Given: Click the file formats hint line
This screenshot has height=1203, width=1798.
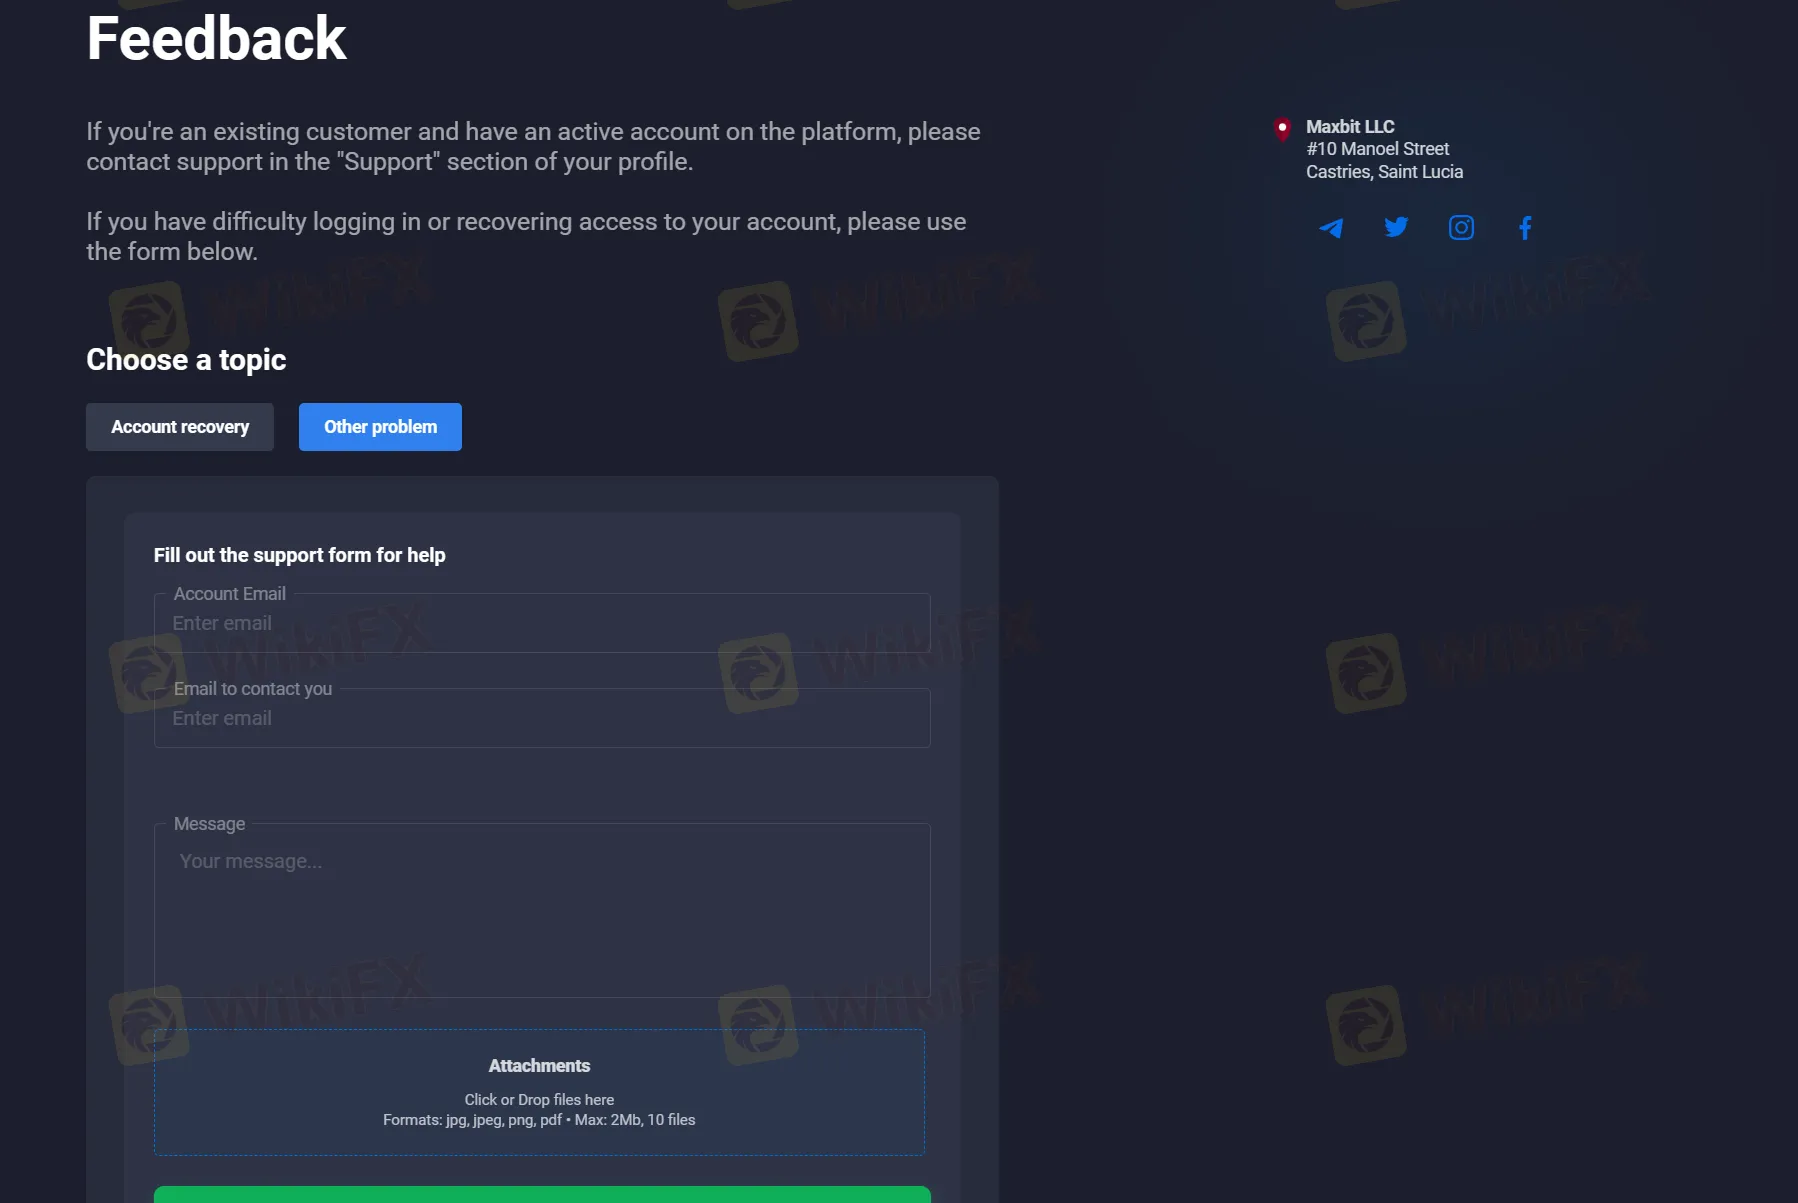Looking at the screenshot, I should point(539,1120).
